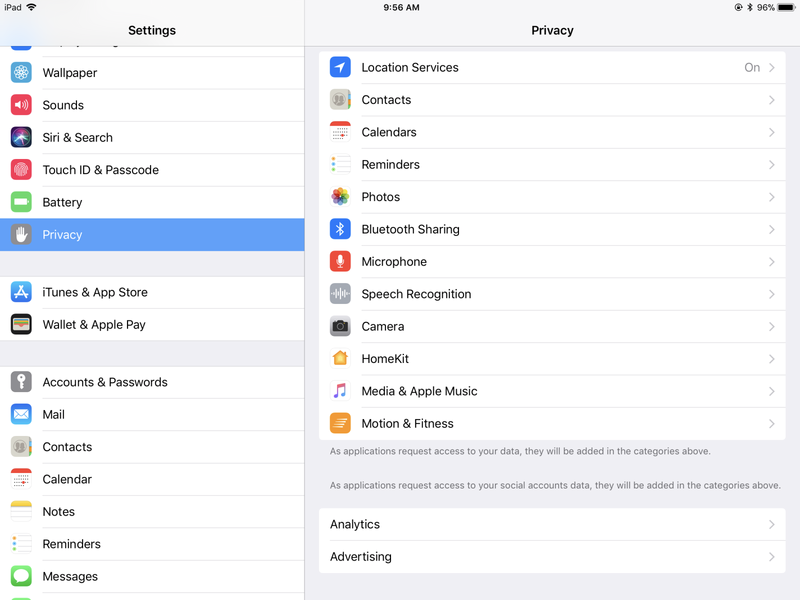Select Sounds in settings sidebar
The width and height of the screenshot is (800, 600).
[x=152, y=105]
